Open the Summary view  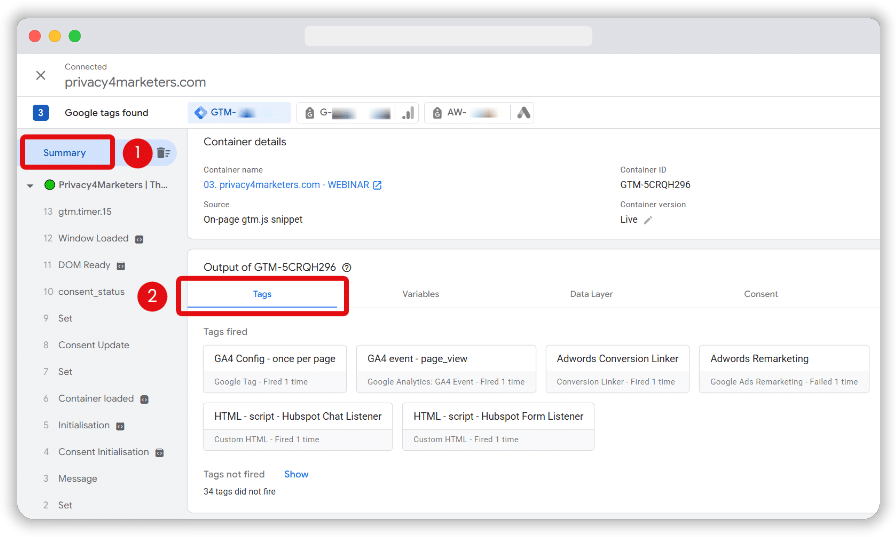[x=67, y=153]
